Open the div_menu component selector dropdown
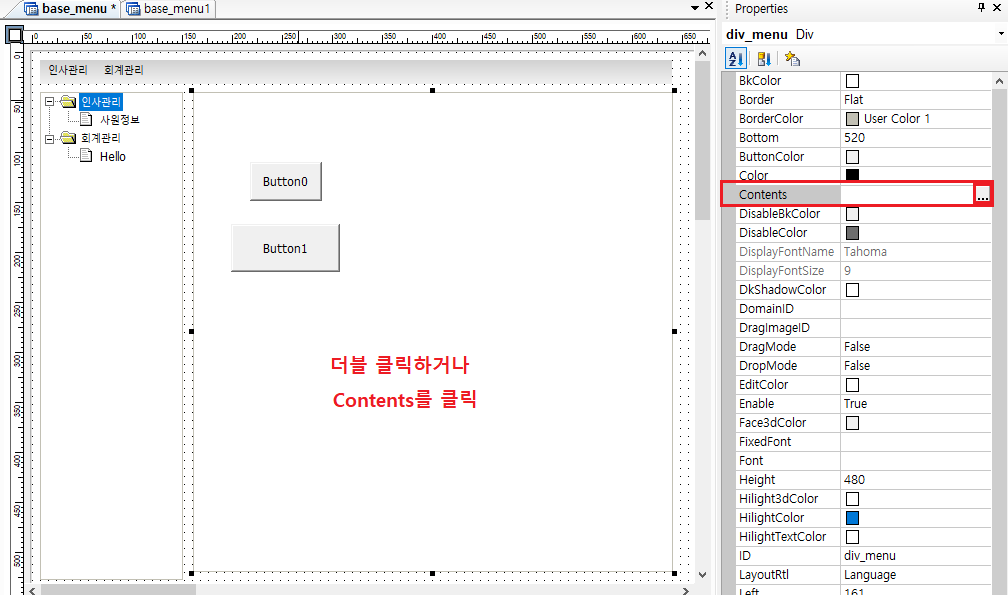The height and width of the screenshot is (595, 1008). click(x=1001, y=34)
